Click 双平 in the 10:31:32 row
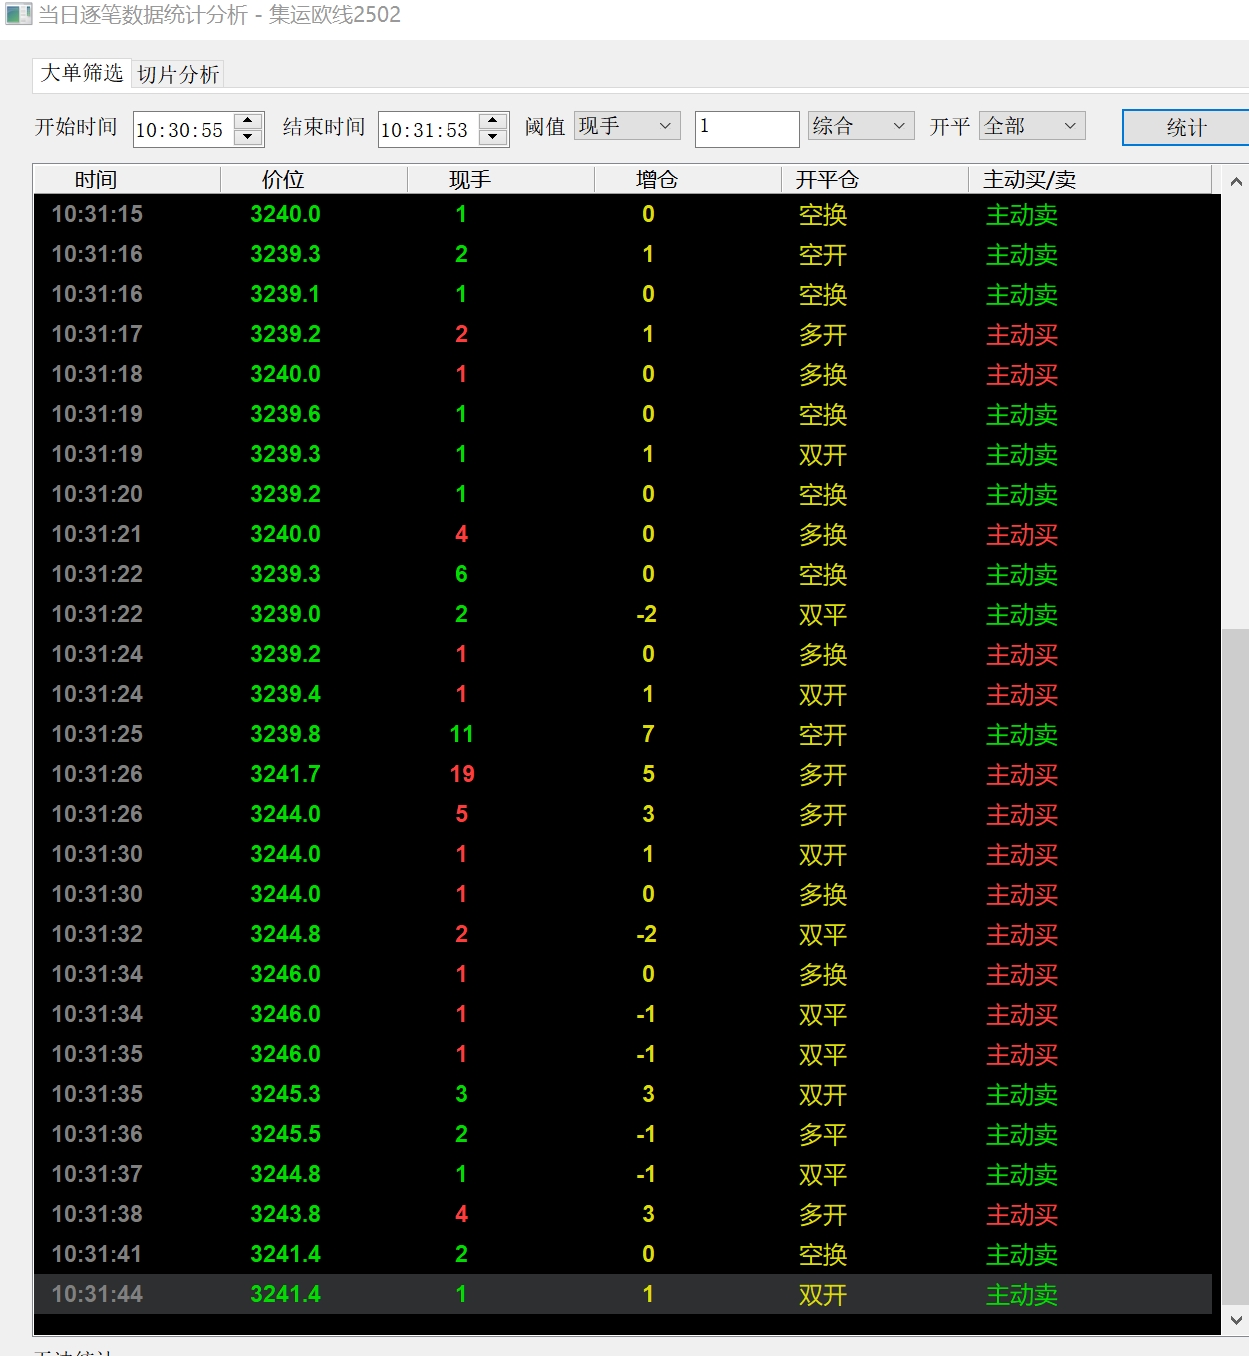This screenshot has width=1249, height=1356. (823, 935)
